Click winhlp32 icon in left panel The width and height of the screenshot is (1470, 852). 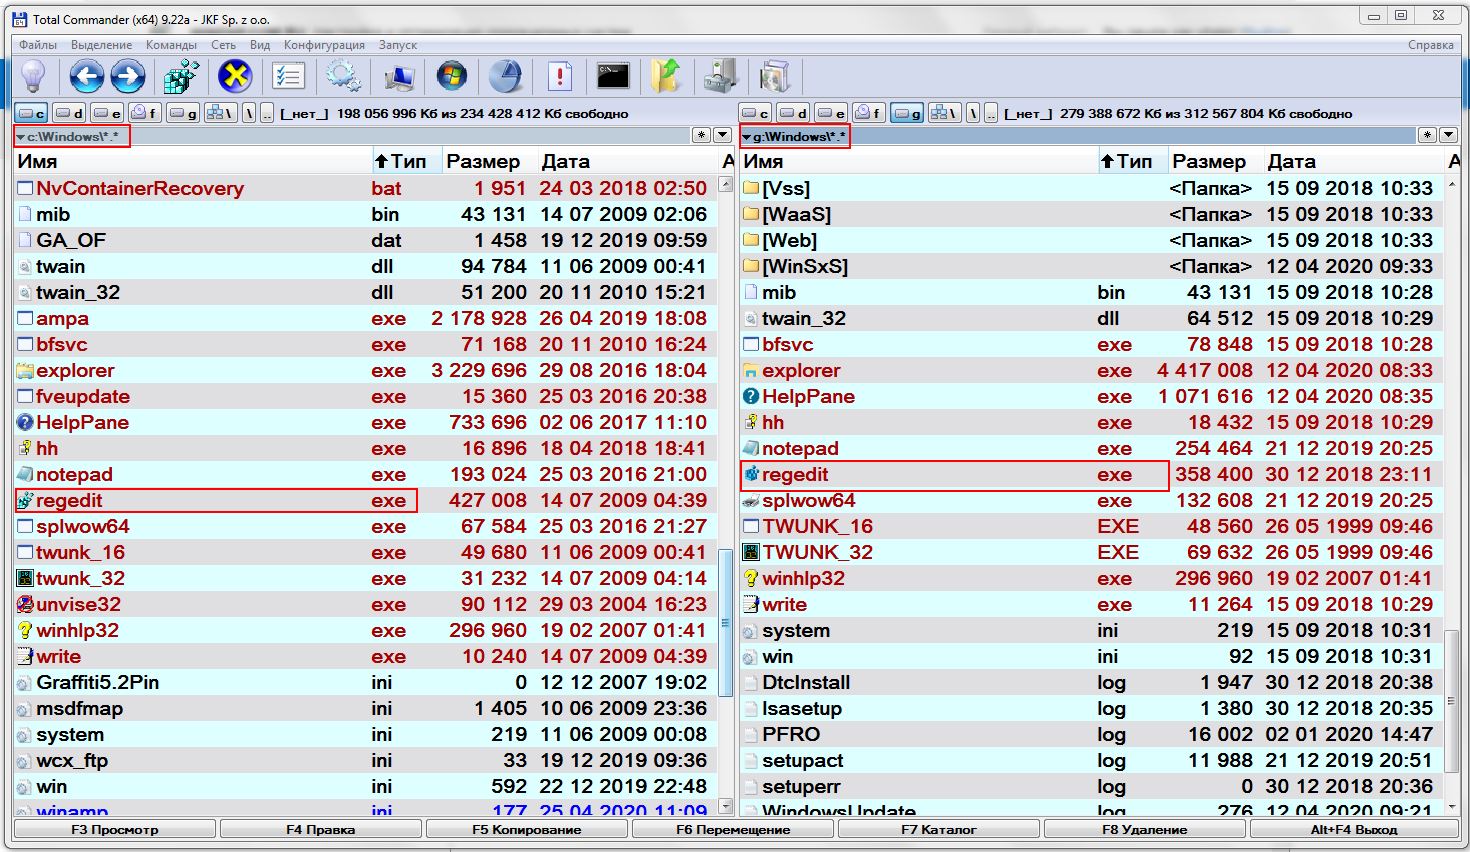25,631
